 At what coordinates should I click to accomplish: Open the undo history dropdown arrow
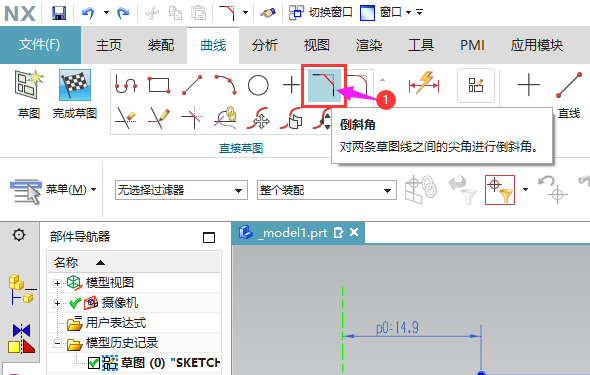[x=106, y=13]
